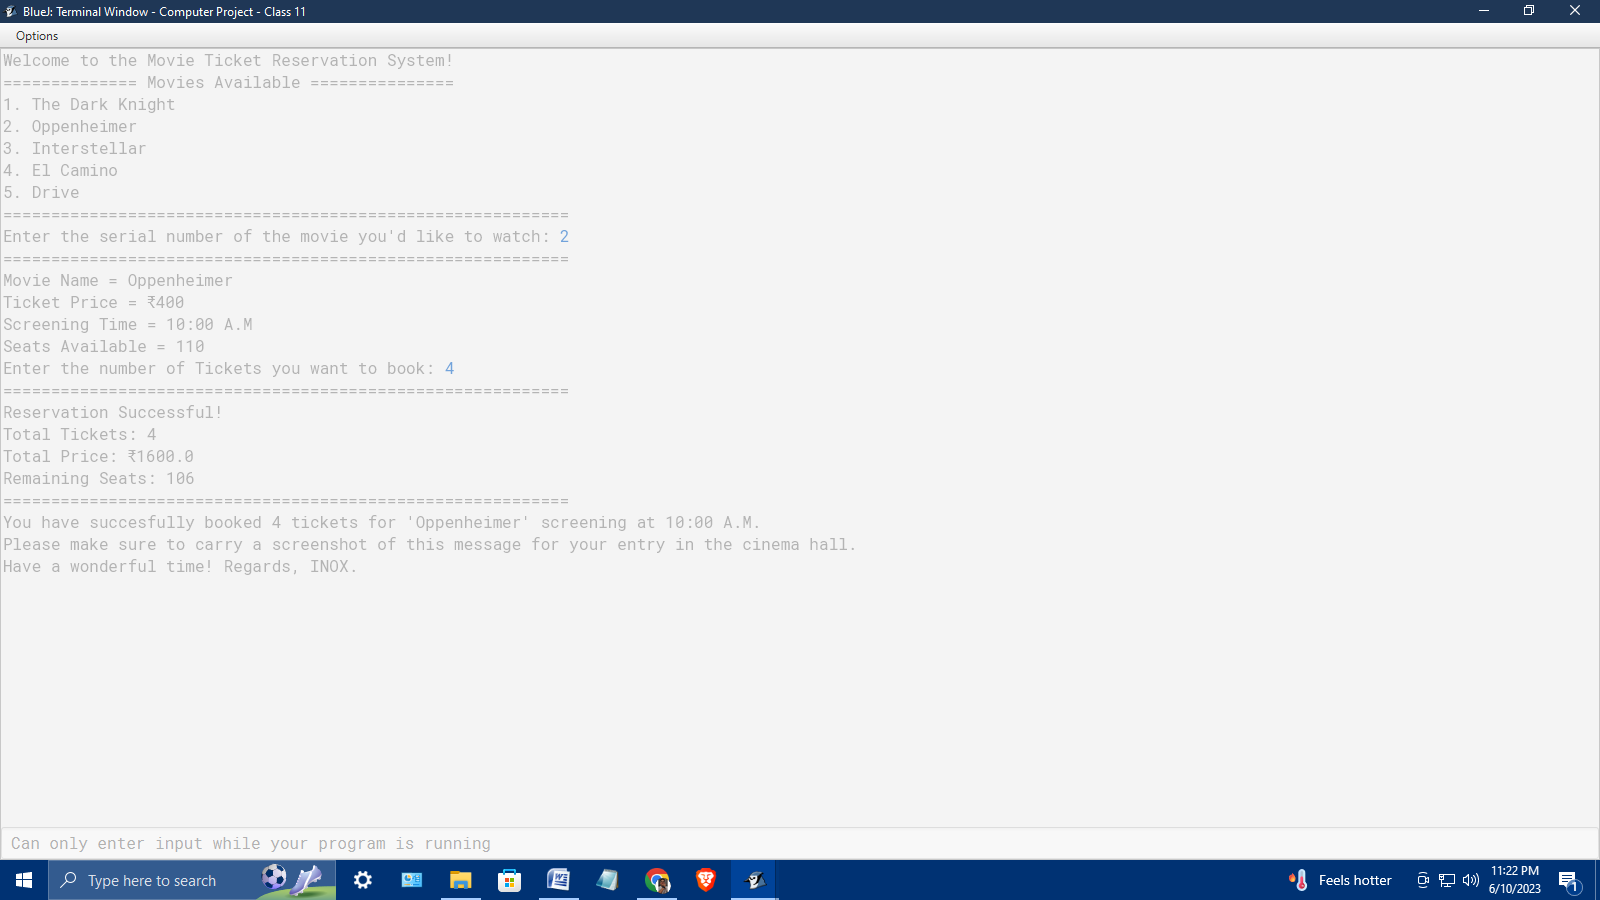Open the network status flyout
Screen dimensions: 1600x900
coord(1446,880)
